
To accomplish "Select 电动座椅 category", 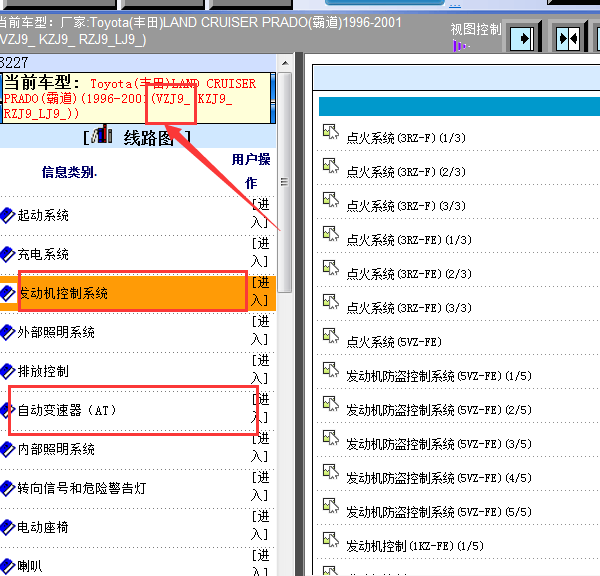I will (x=43, y=527).
